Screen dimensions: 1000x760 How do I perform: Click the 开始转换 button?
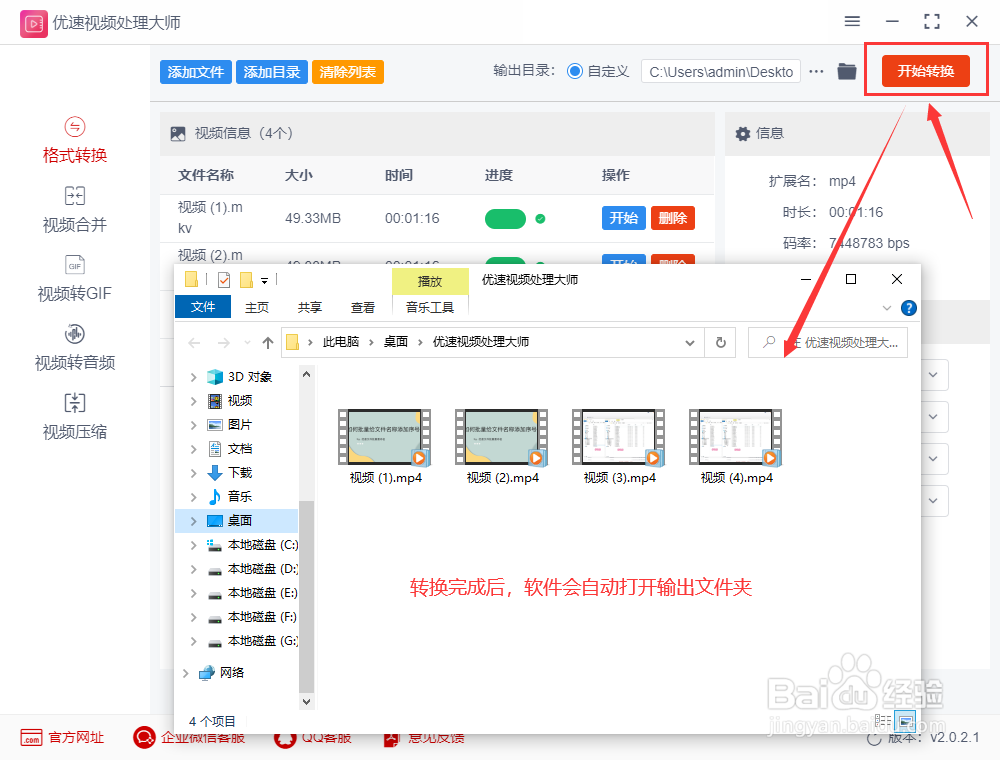coord(926,71)
